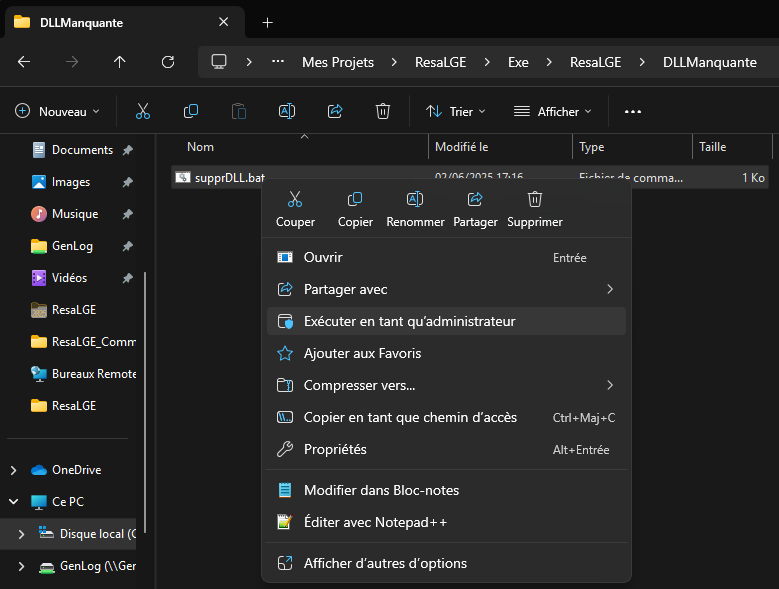Open a new tab with plus button
This screenshot has width=779, height=589.
coord(267,22)
